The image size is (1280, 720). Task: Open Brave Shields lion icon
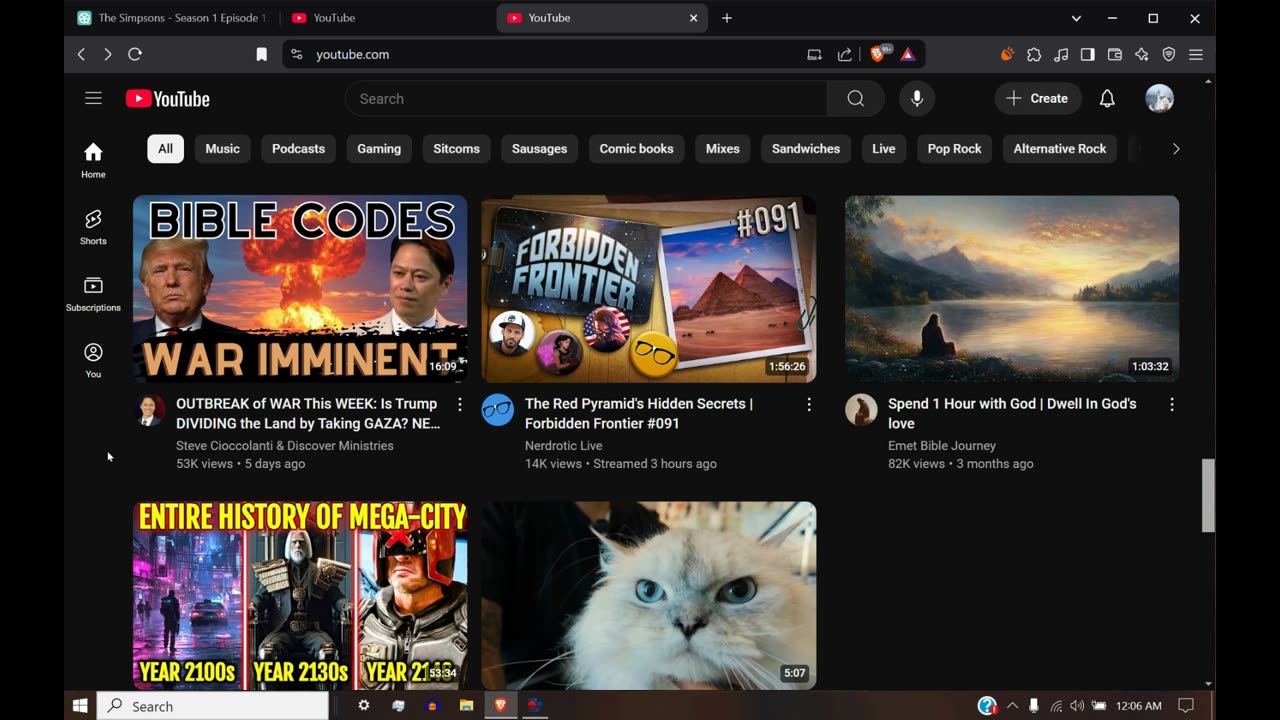pos(879,54)
